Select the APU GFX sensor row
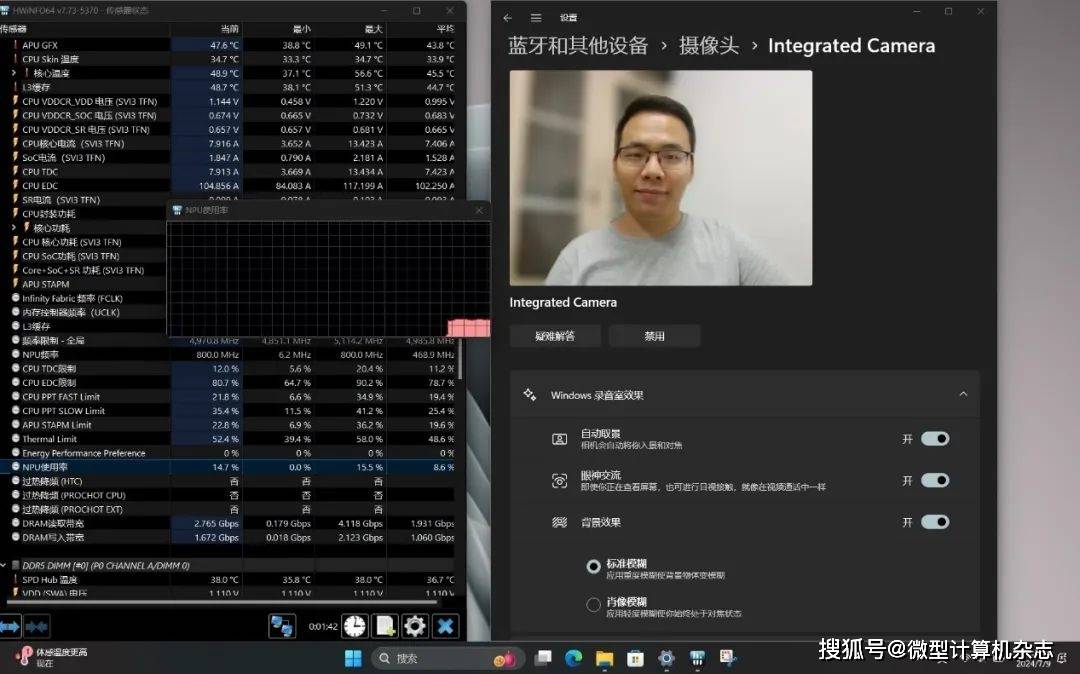This screenshot has height=674, width=1080. (x=228, y=45)
